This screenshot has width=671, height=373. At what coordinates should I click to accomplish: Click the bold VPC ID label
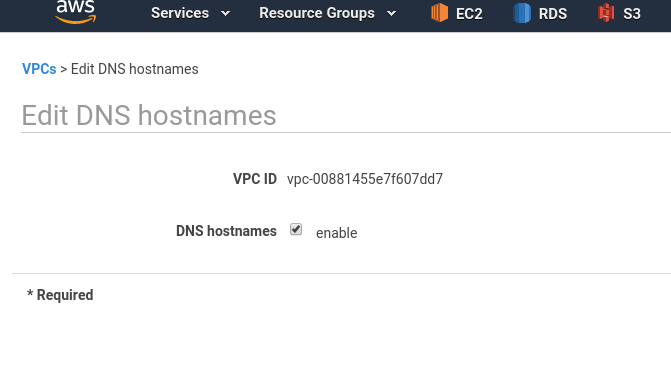255,179
